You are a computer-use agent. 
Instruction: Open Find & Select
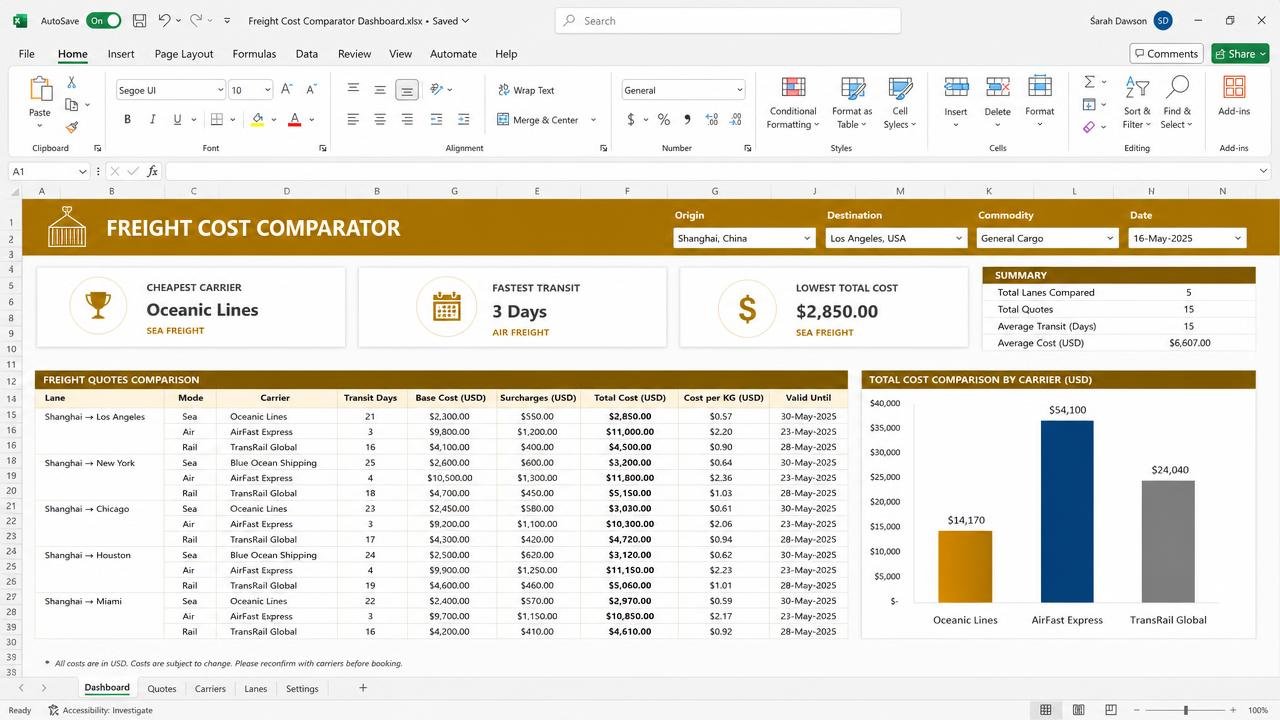(1177, 103)
